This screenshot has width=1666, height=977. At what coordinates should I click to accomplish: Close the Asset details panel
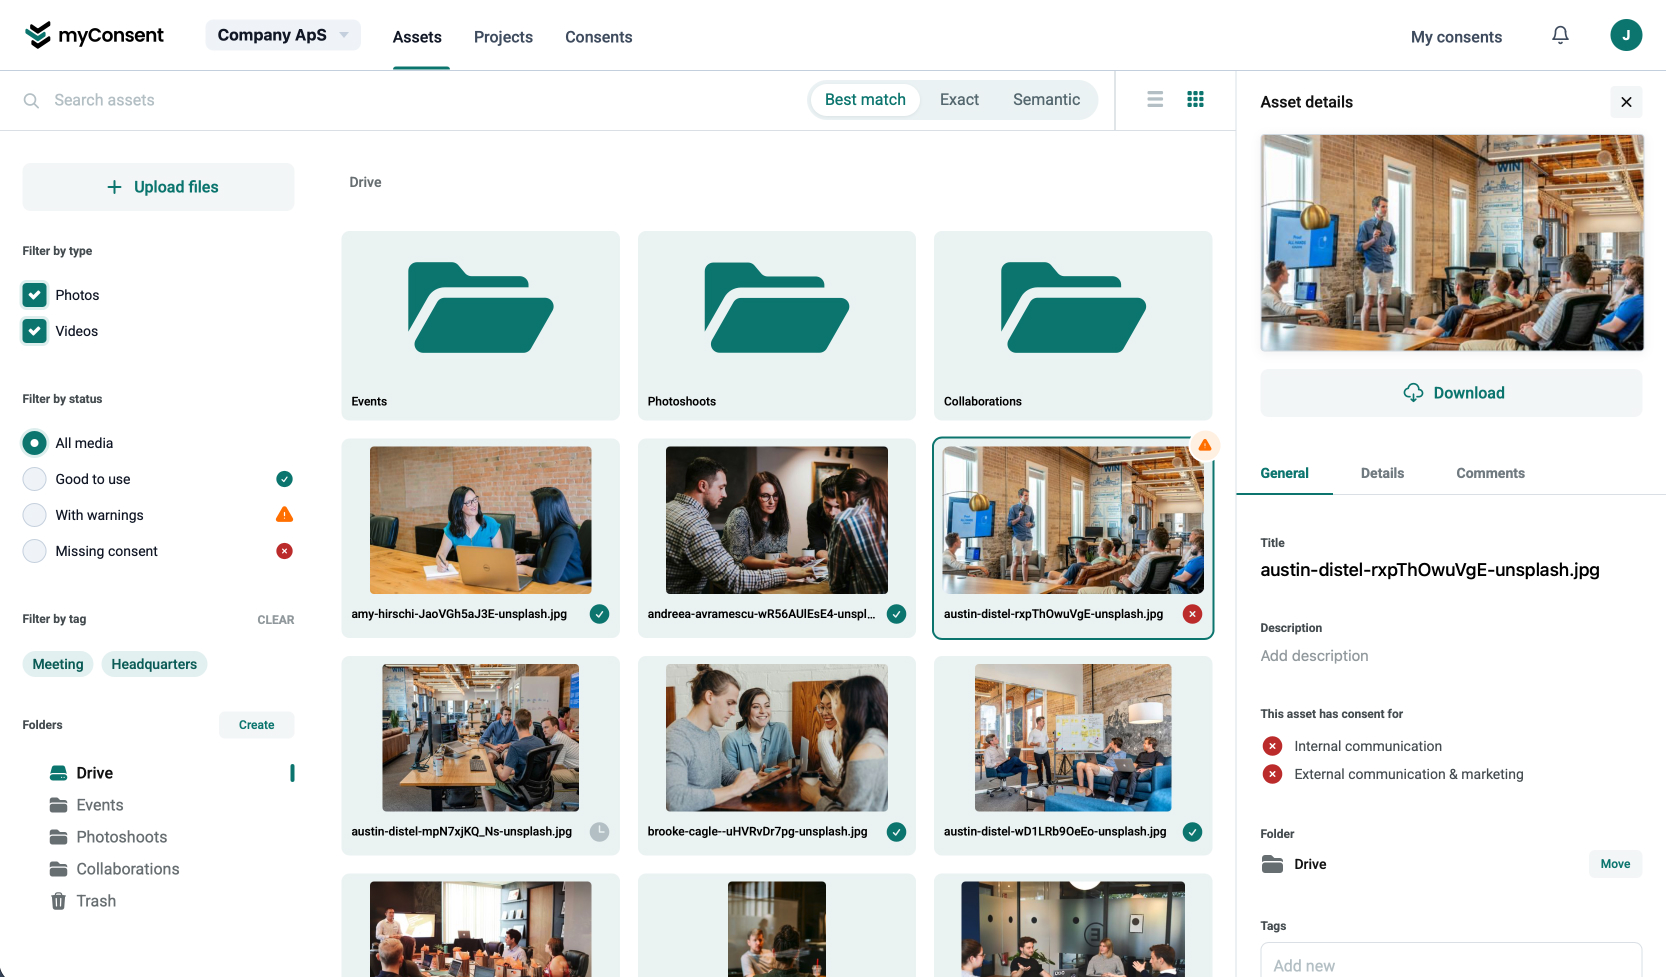coord(1626,102)
